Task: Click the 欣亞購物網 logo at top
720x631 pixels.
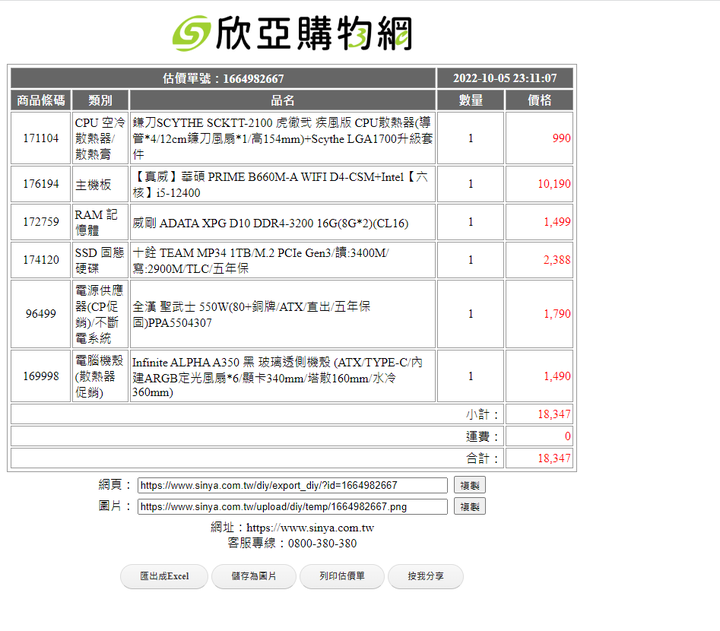Action: [292, 33]
